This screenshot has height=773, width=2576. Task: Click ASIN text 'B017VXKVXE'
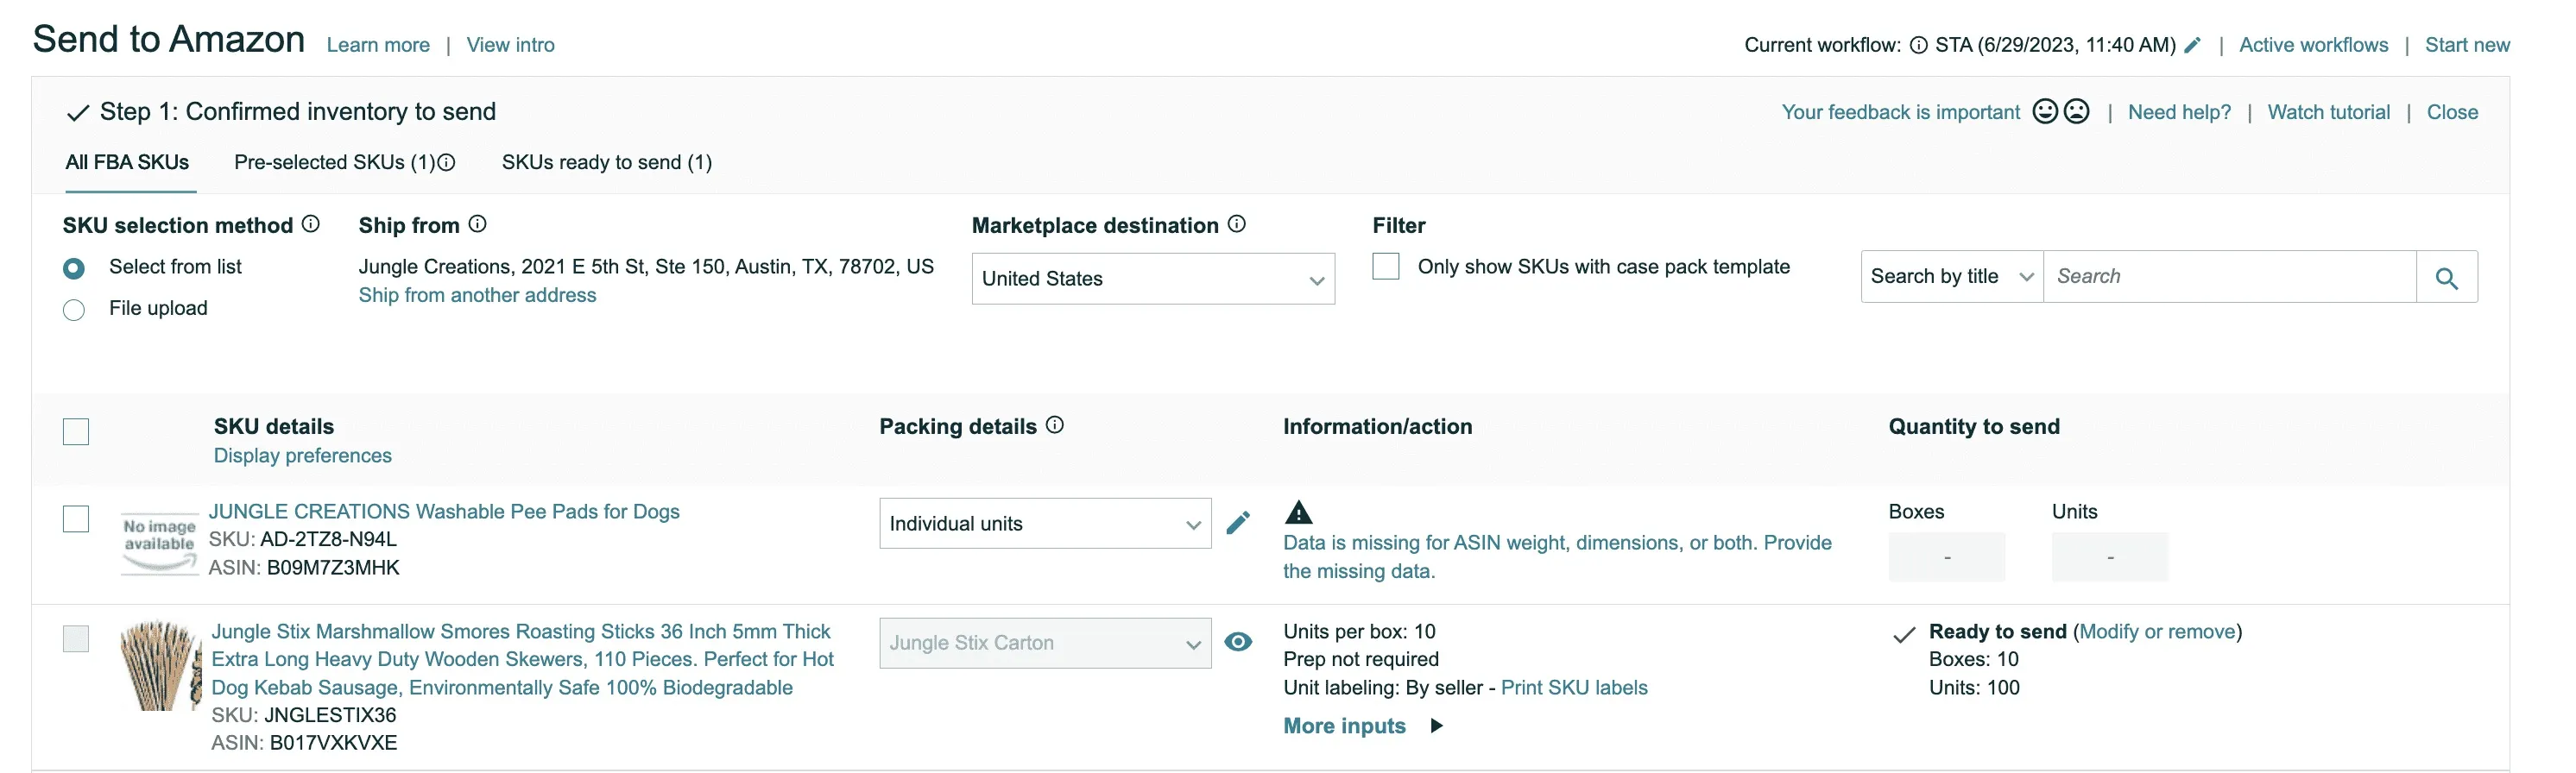coord(333,743)
